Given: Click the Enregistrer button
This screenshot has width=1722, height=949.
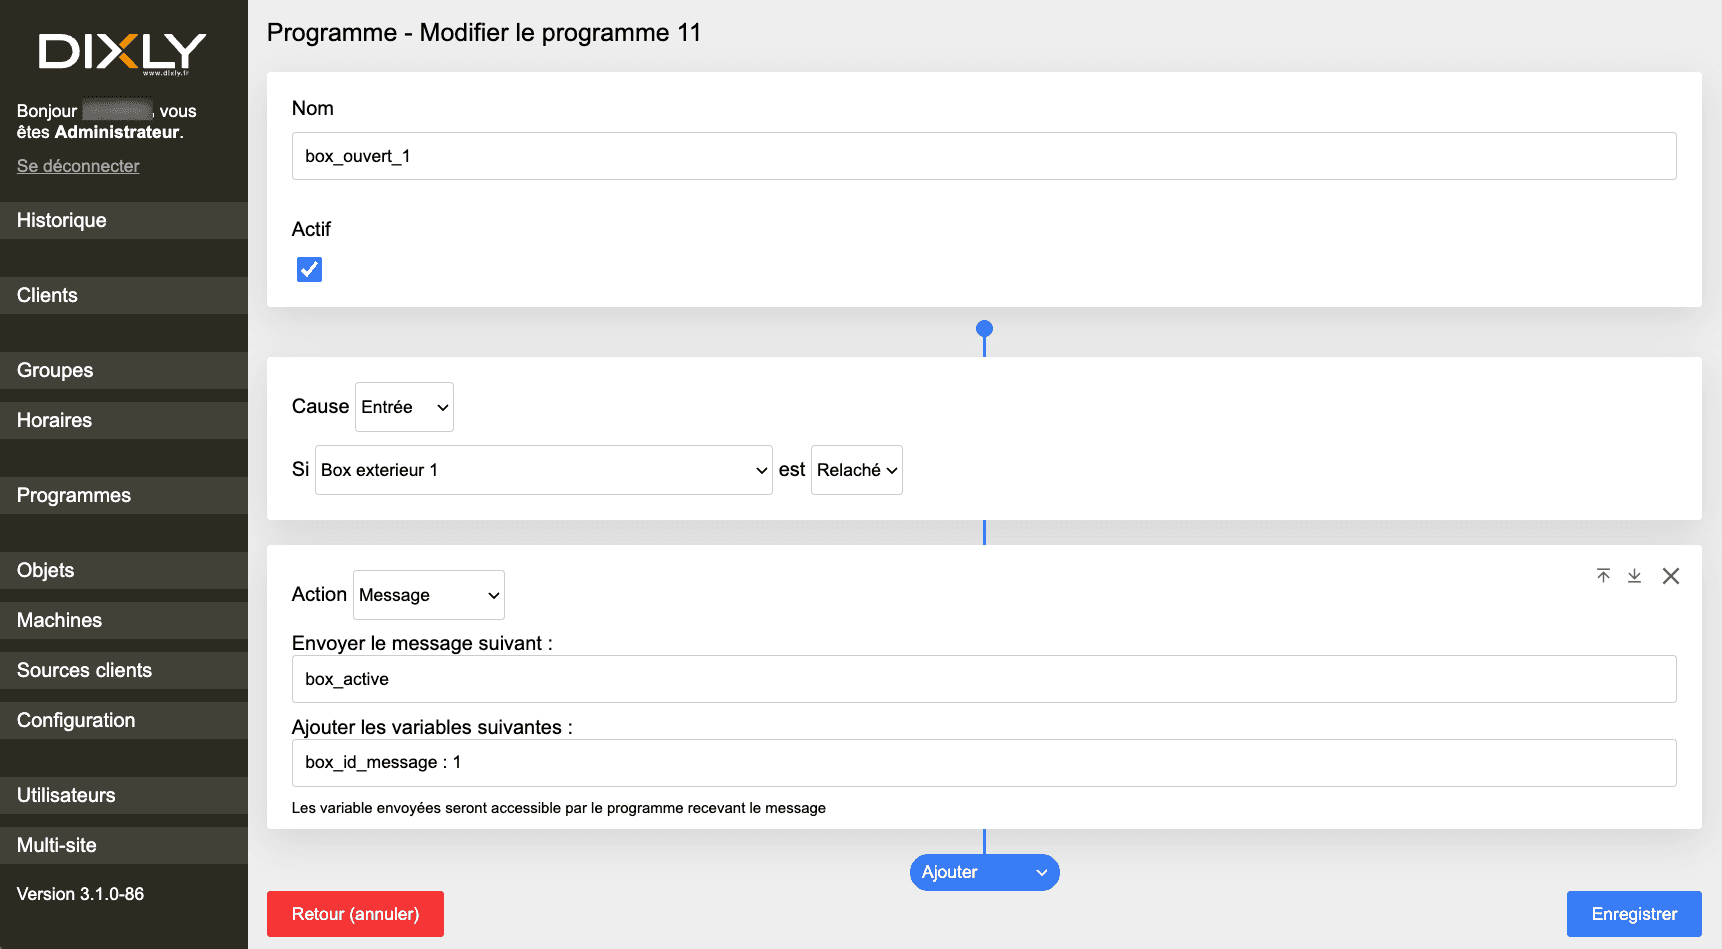Looking at the screenshot, I should (1634, 913).
